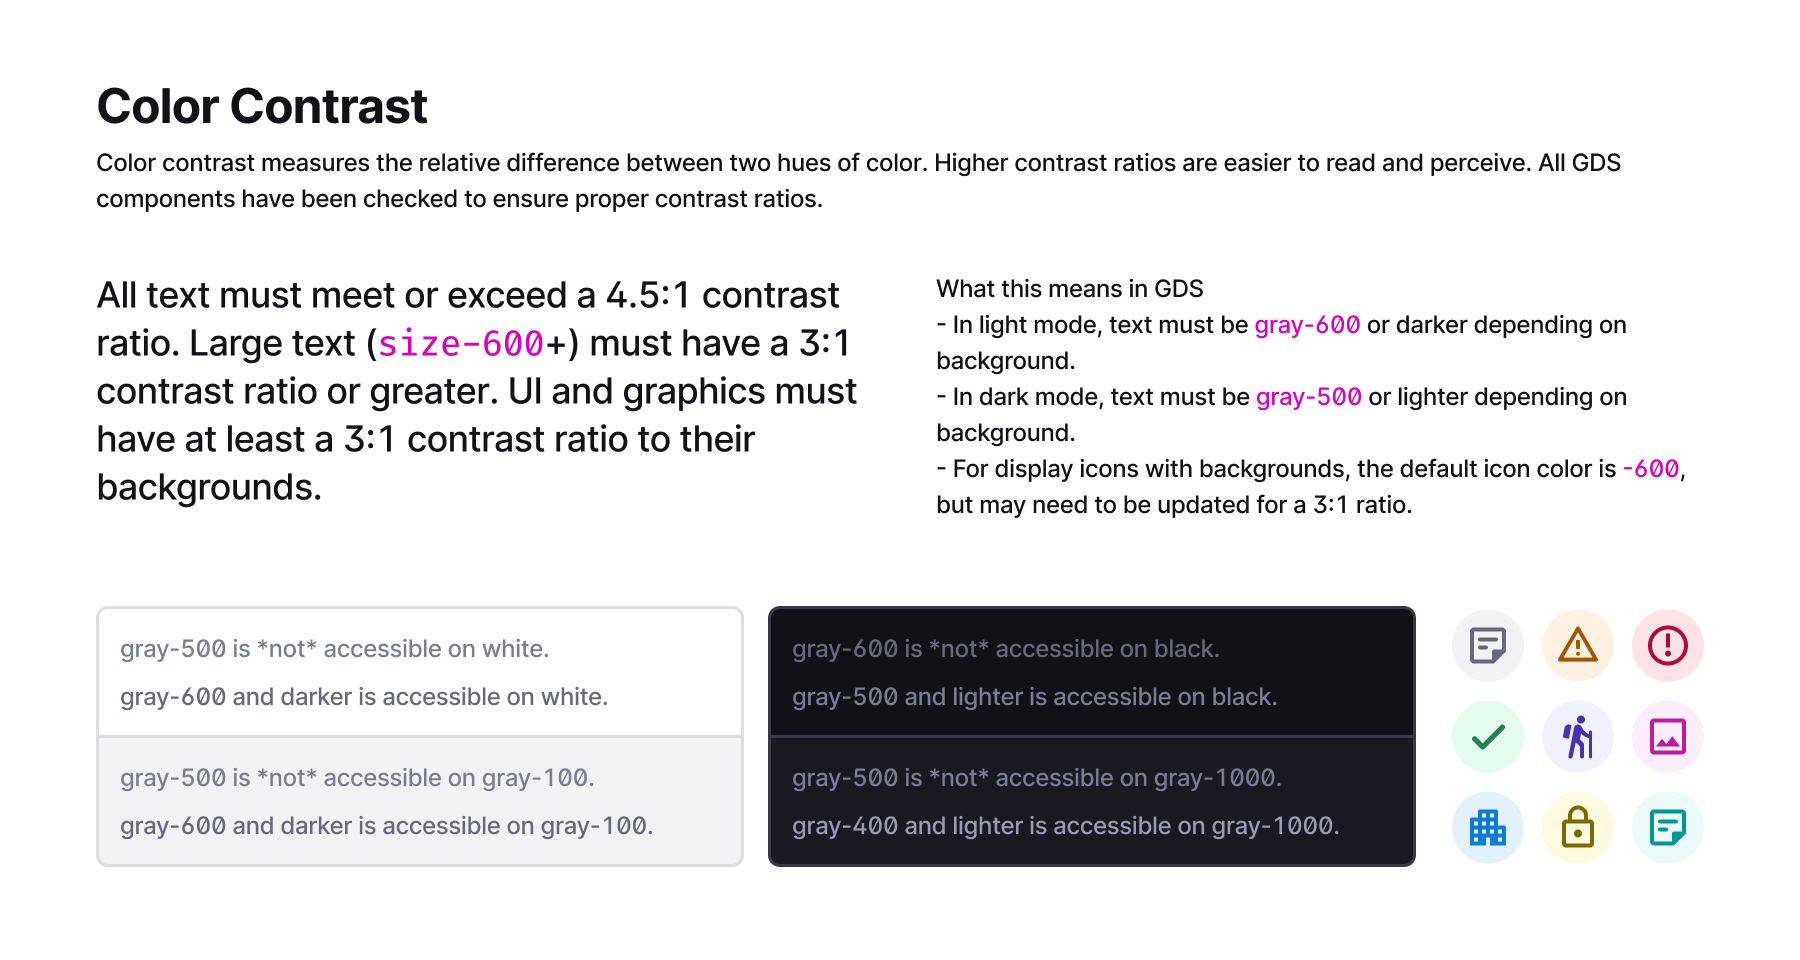The width and height of the screenshot is (1800, 960).
Task: Click the blue office building icon
Action: click(x=1488, y=828)
